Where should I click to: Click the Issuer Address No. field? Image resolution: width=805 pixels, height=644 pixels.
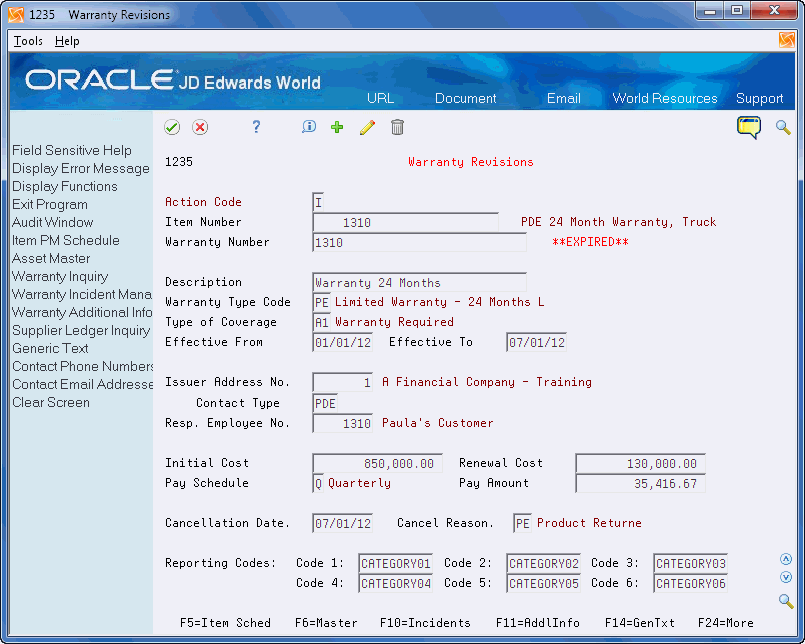[x=342, y=383]
